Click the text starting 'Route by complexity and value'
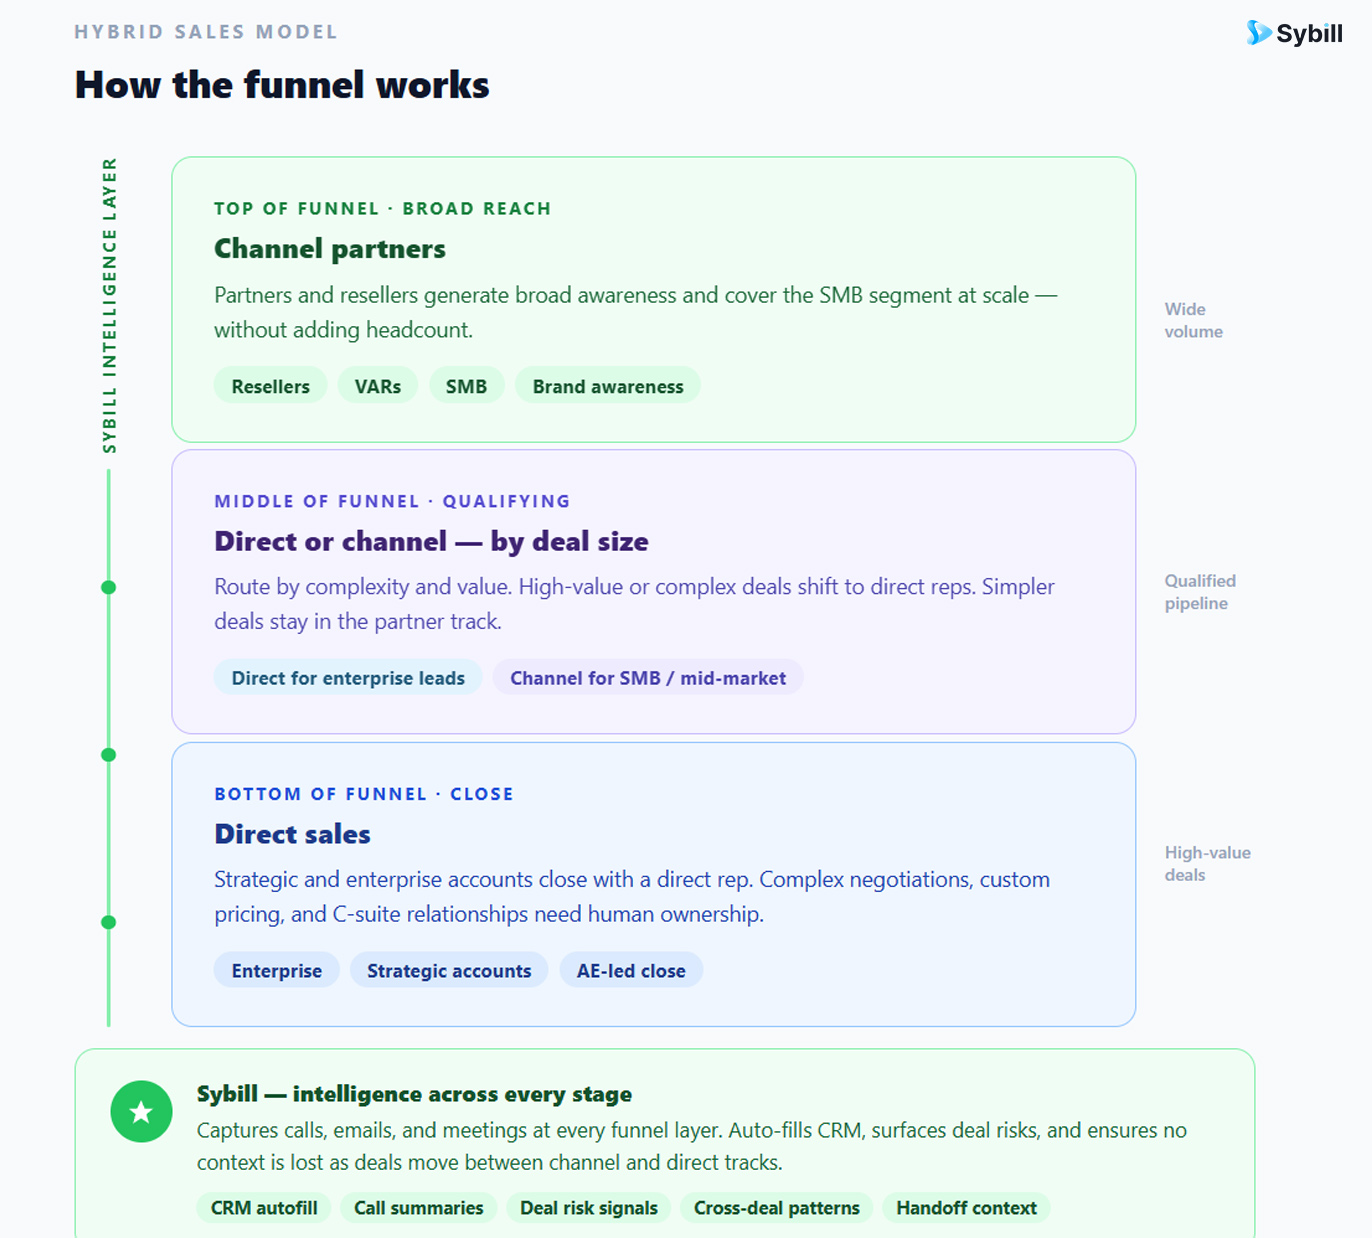 coord(635,604)
